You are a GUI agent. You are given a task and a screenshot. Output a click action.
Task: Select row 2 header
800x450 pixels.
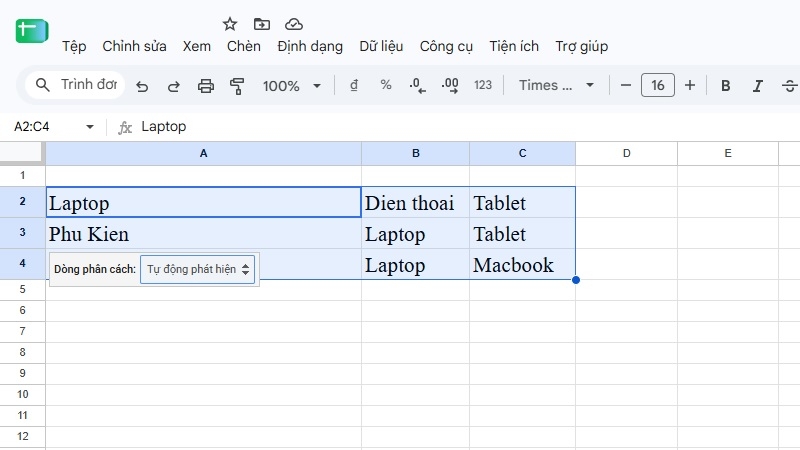tap(22, 202)
